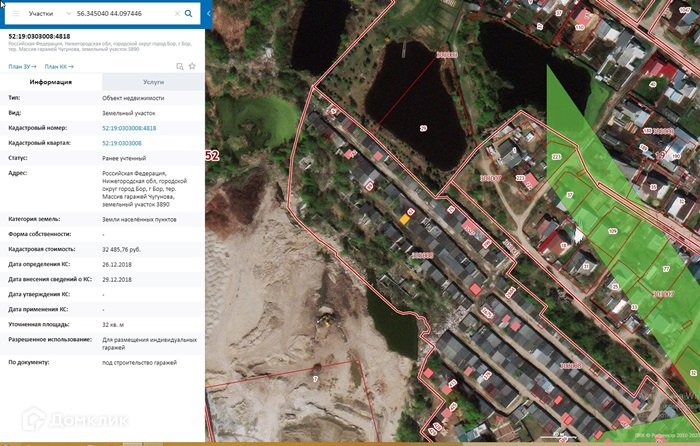The image size is (700, 446).
Task: Select the date 26.12.2018
Action: (117, 264)
